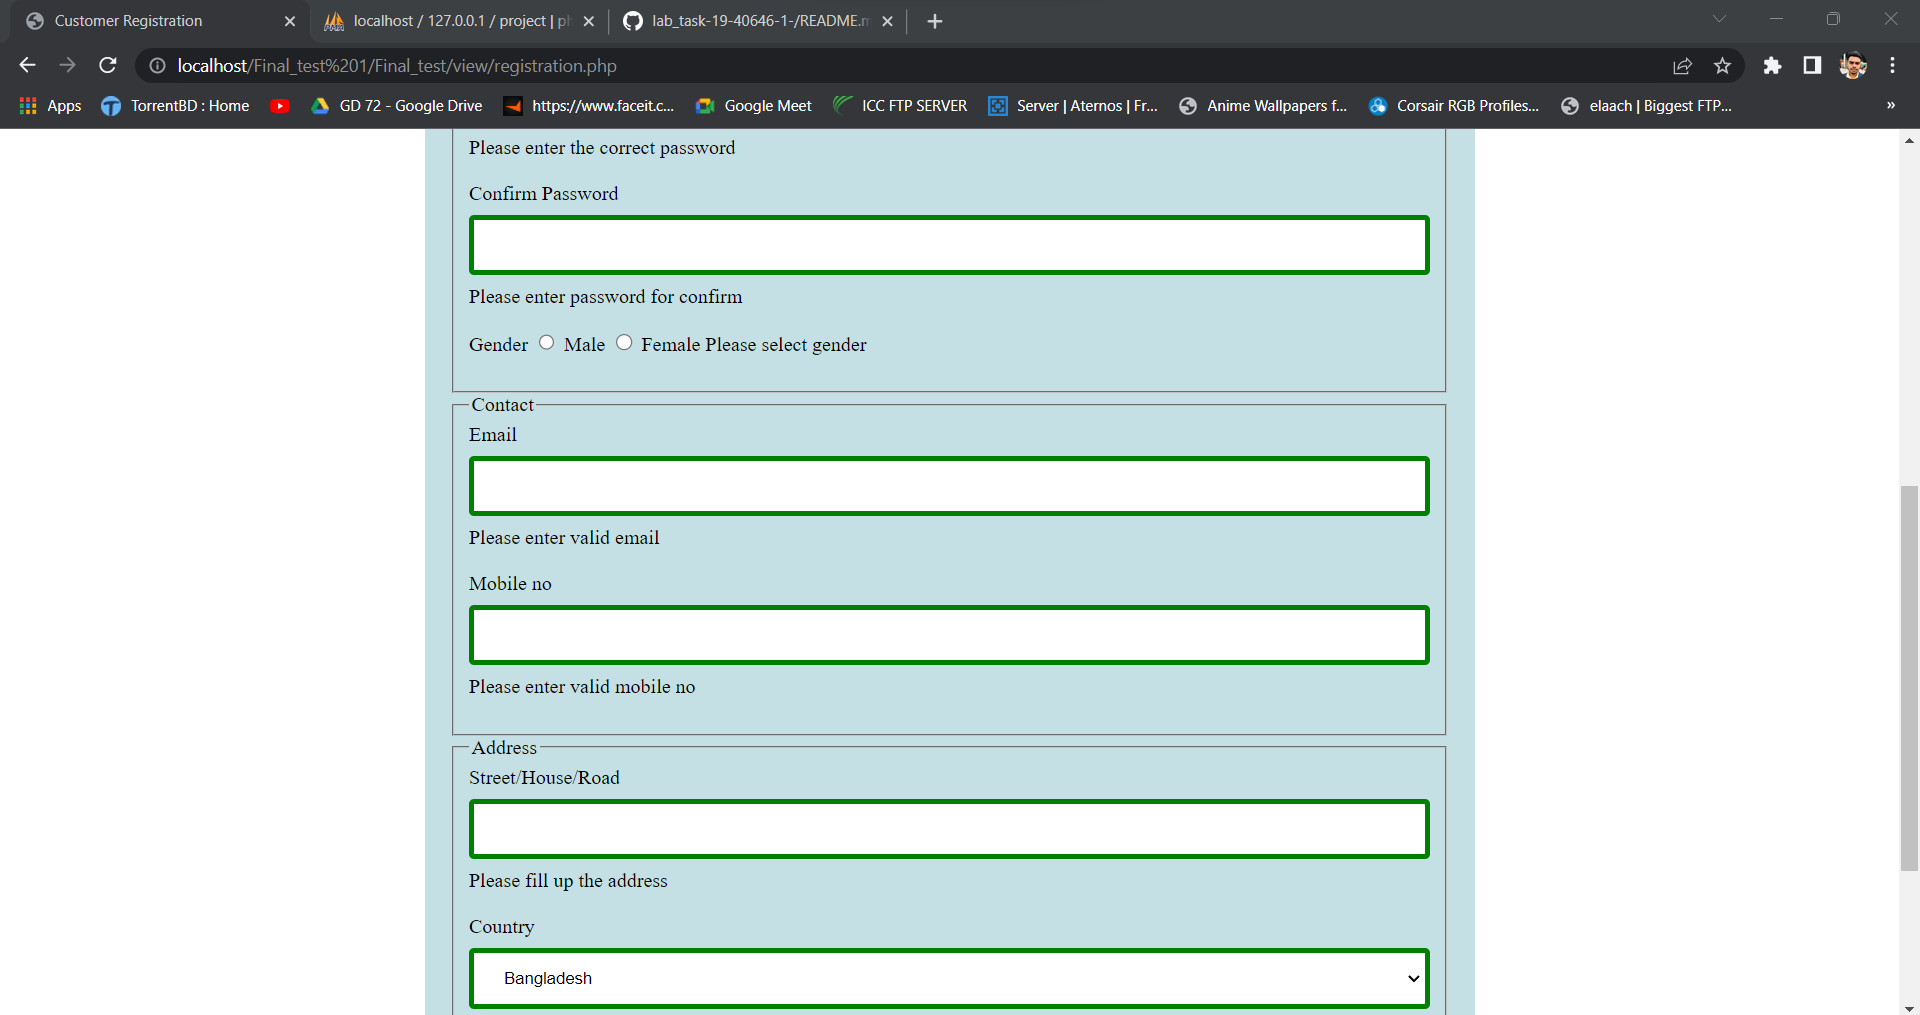
Task: Expand the hidden bookmarks chevron
Action: click(1890, 105)
